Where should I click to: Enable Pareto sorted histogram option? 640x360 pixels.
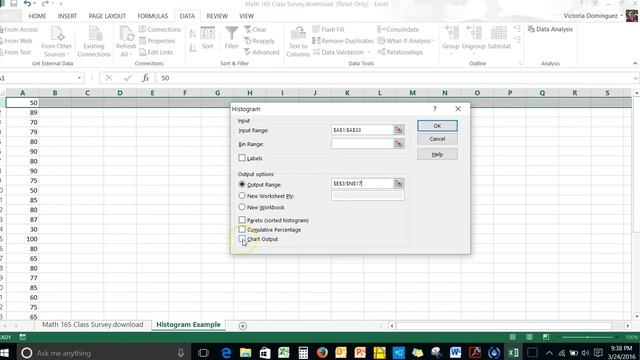[x=242, y=220]
